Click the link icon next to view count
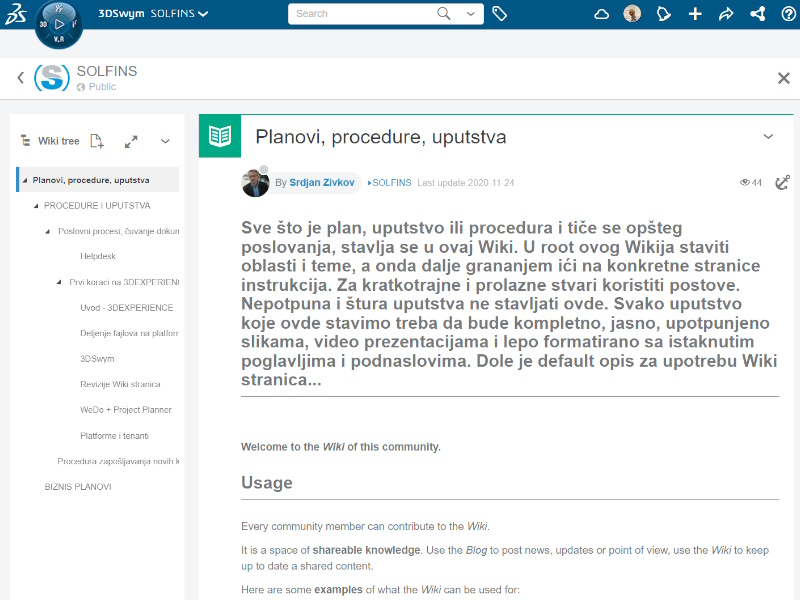This screenshot has height=600, width=800. [x=782, y=182]
